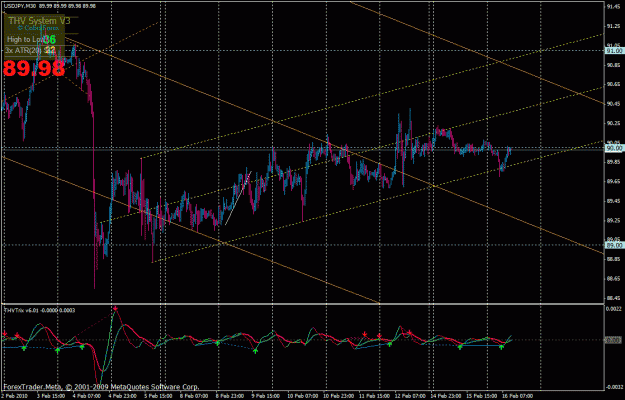
Task: Click the 5 Feb 15:00 time label
Action: click(158, 396)
